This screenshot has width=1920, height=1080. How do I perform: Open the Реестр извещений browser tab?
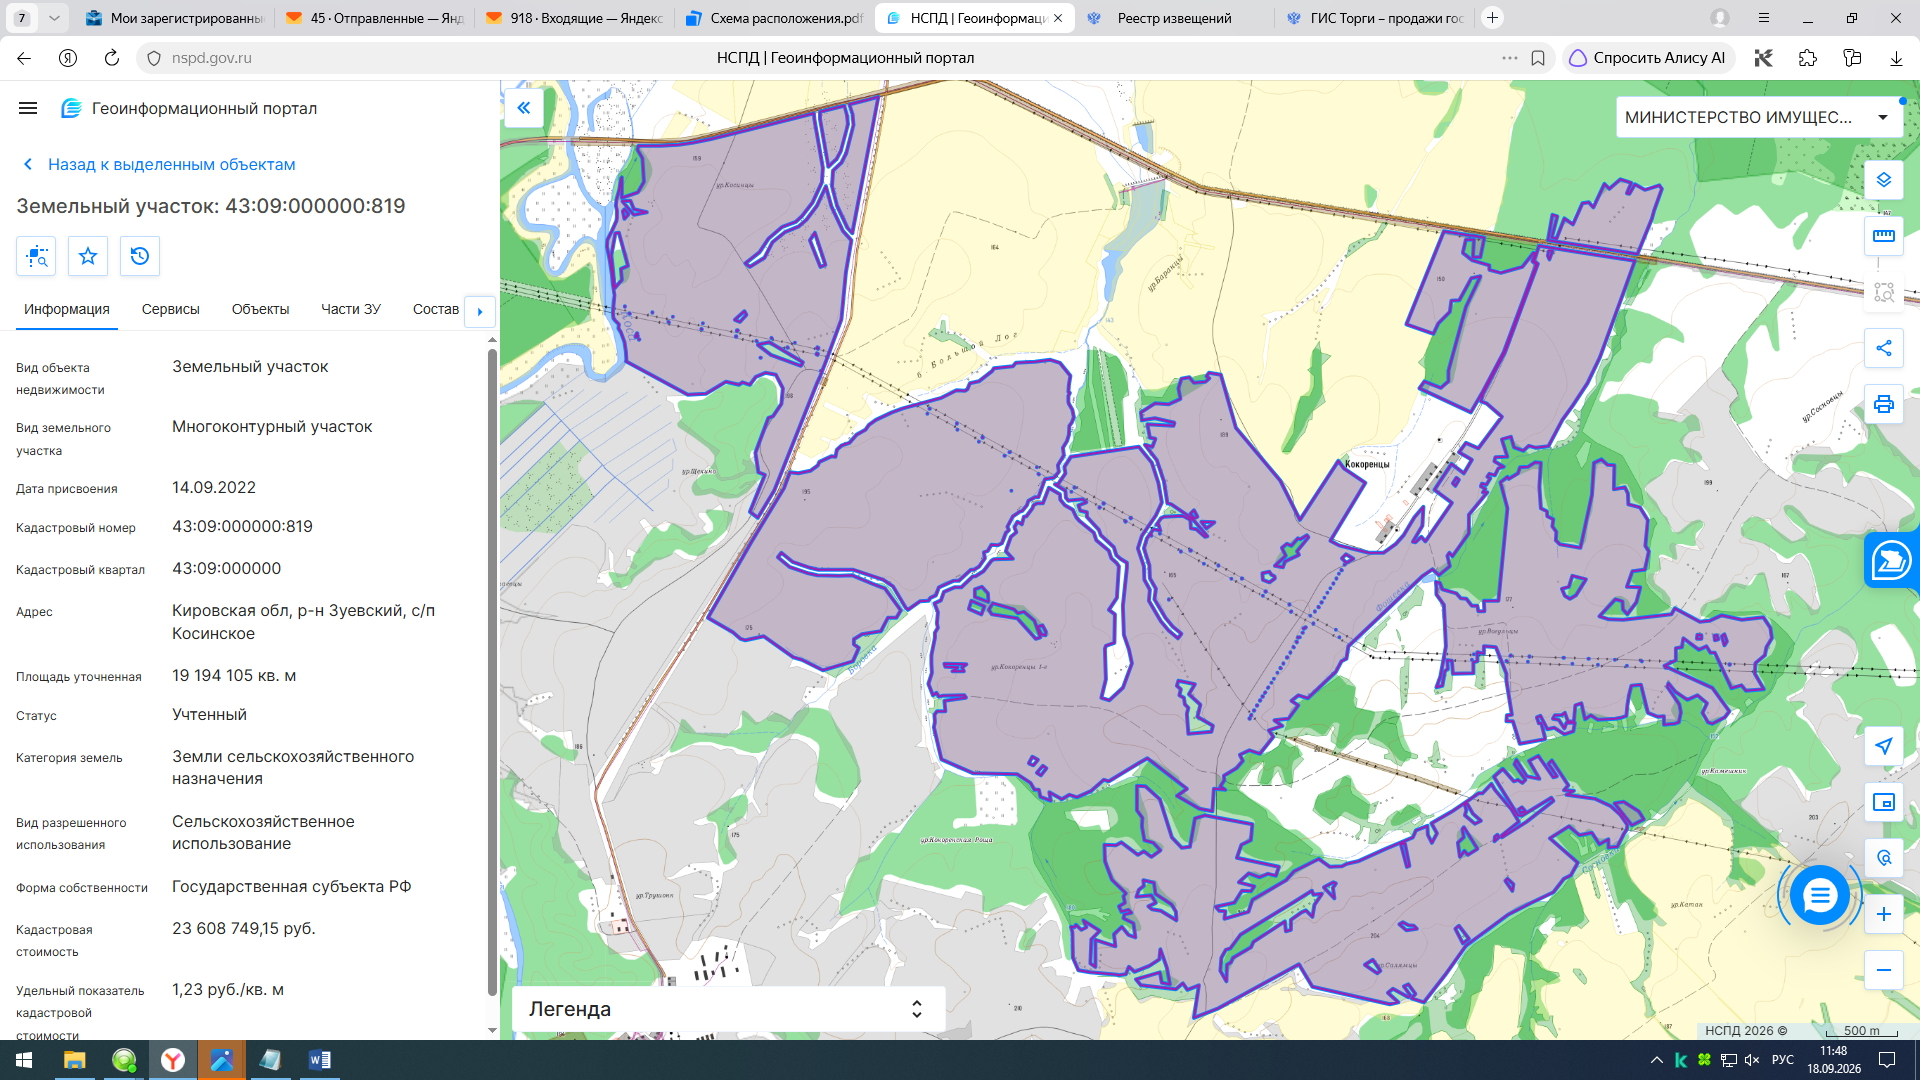coord(1174,18)
